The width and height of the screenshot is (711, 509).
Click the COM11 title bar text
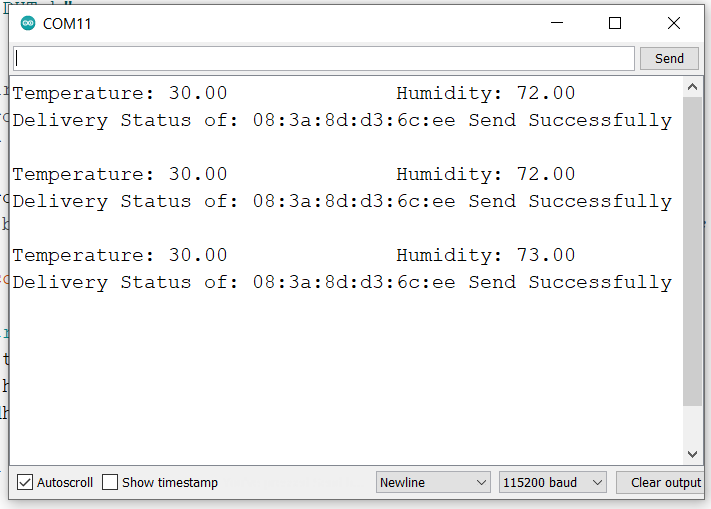coord(67,23)
